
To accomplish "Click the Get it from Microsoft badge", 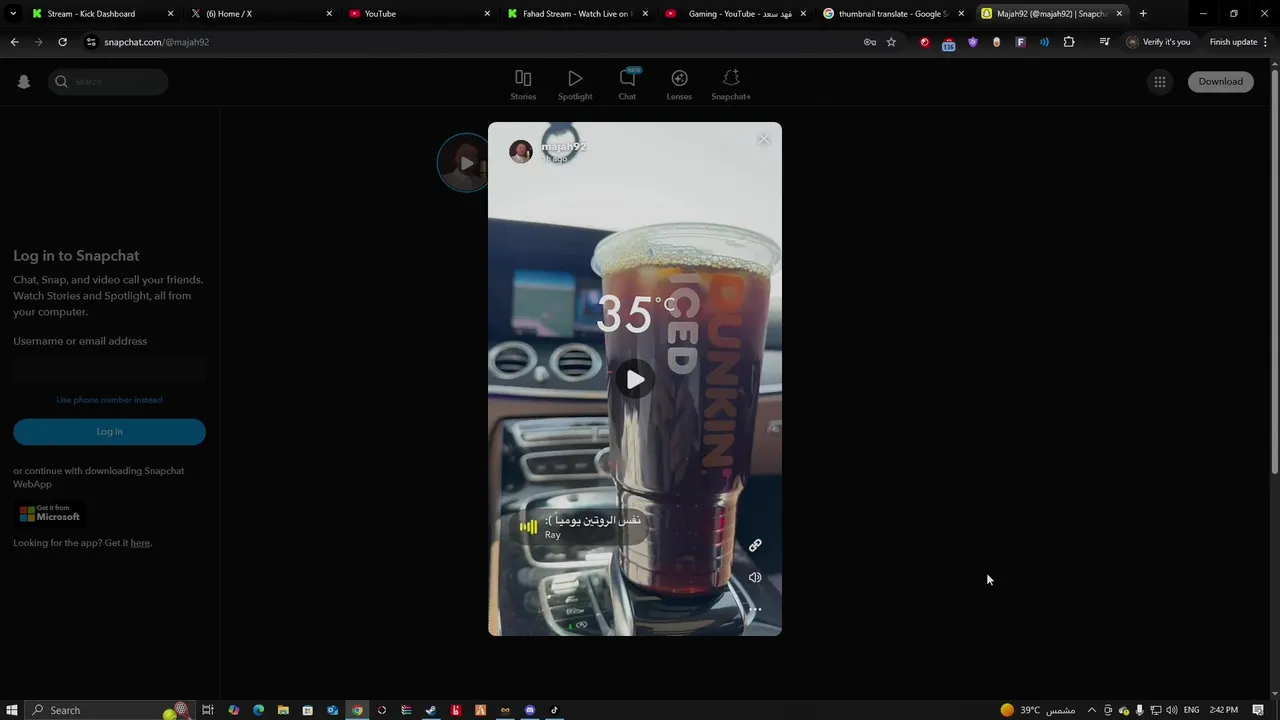I will click(x=49, y=514).
